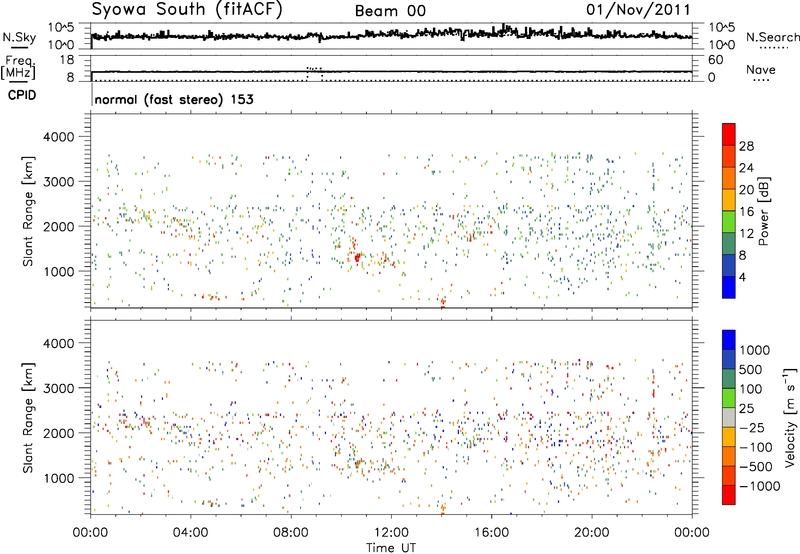This screenshot has width=800, height=554.
Task: Click 'Slant Range [km]' label of velocity panel
Action: [x=28, y=417]
